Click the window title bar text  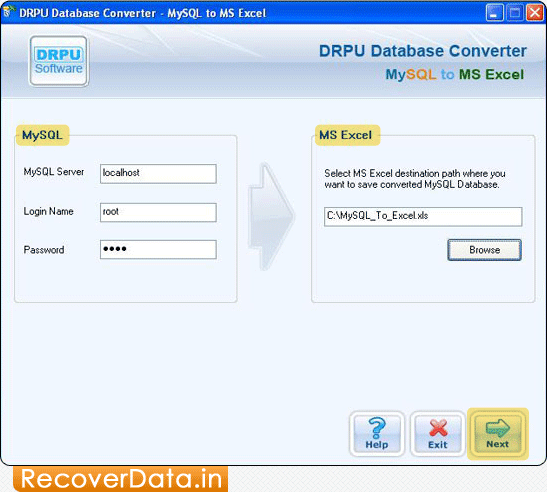click(x=142, y=13)
